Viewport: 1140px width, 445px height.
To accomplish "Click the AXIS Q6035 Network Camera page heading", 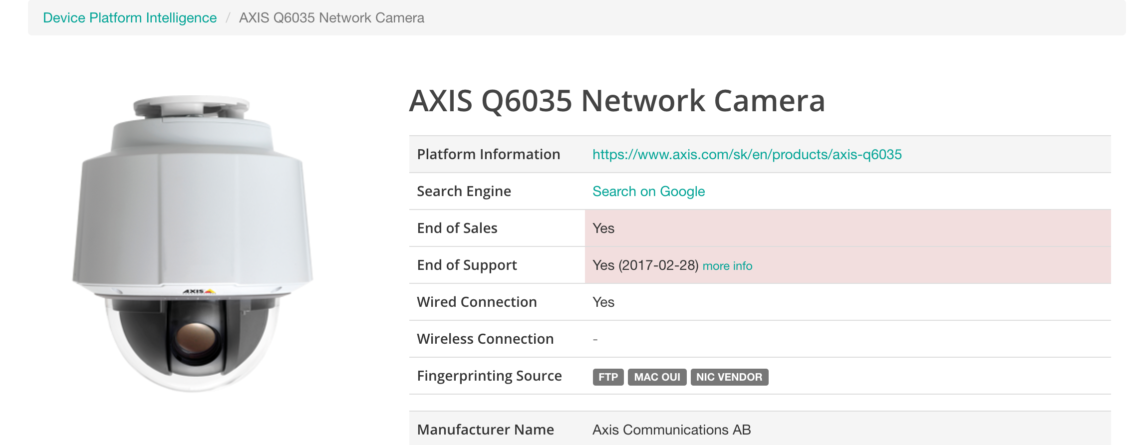I will coord(617,100).
